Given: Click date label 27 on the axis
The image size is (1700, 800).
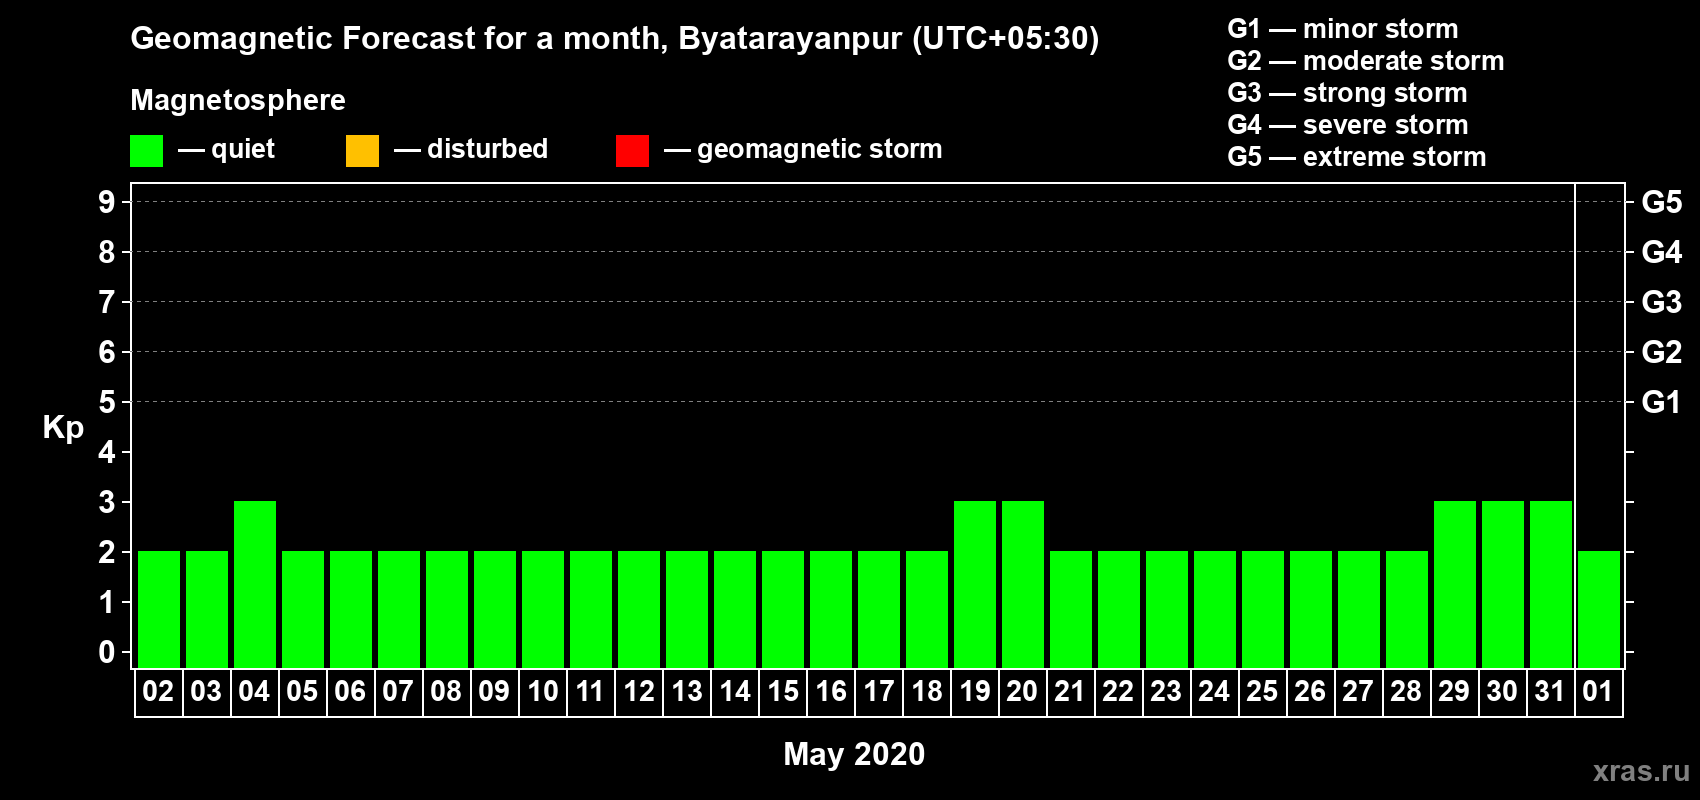Looking at the screenshot, I should tap(1358, 692).
